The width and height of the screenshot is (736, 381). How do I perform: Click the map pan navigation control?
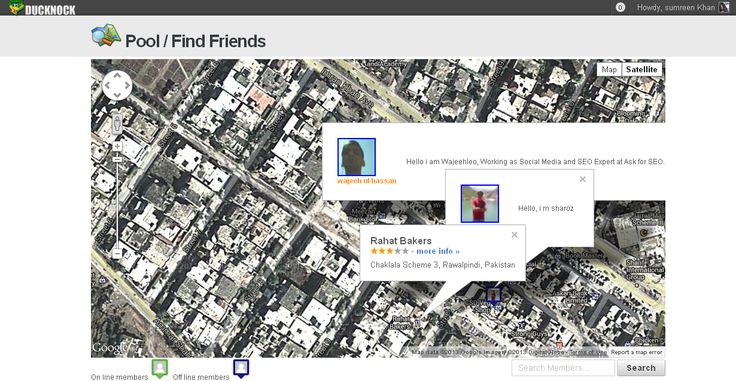[x=117, y=86]
